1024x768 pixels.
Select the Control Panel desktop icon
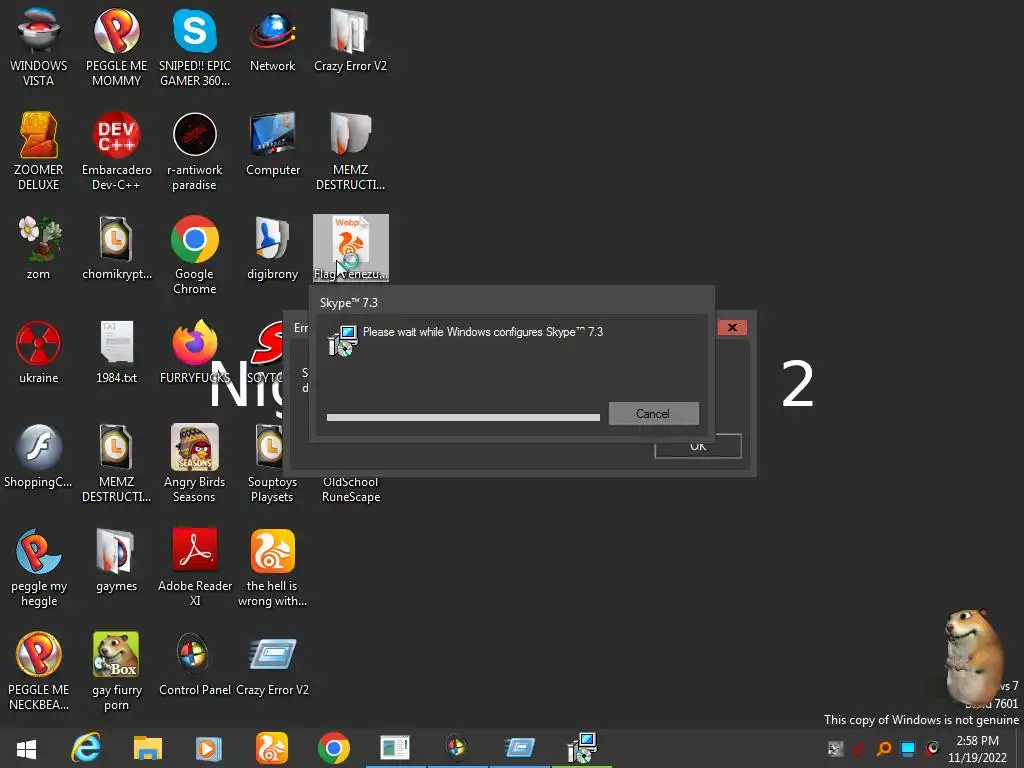(195, 664)
